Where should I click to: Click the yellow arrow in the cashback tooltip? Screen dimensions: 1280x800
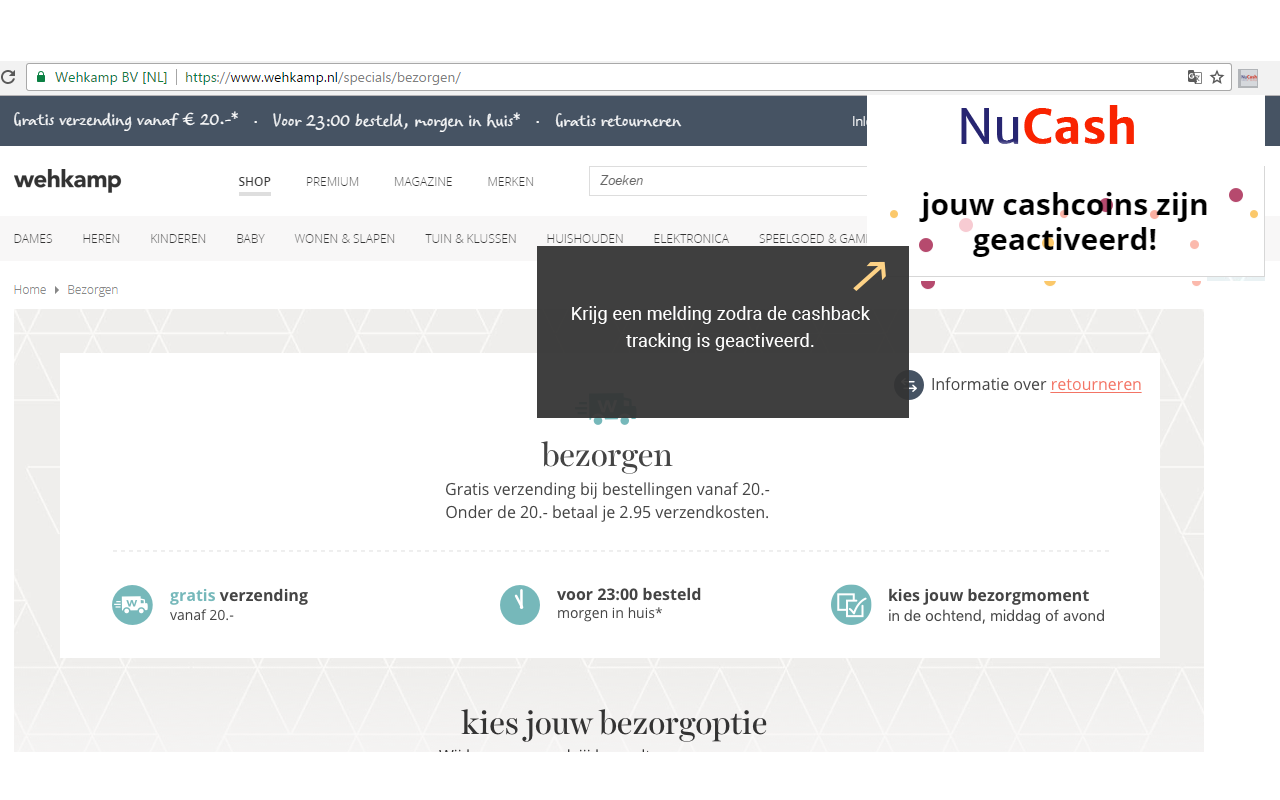(x=871, y=274)
